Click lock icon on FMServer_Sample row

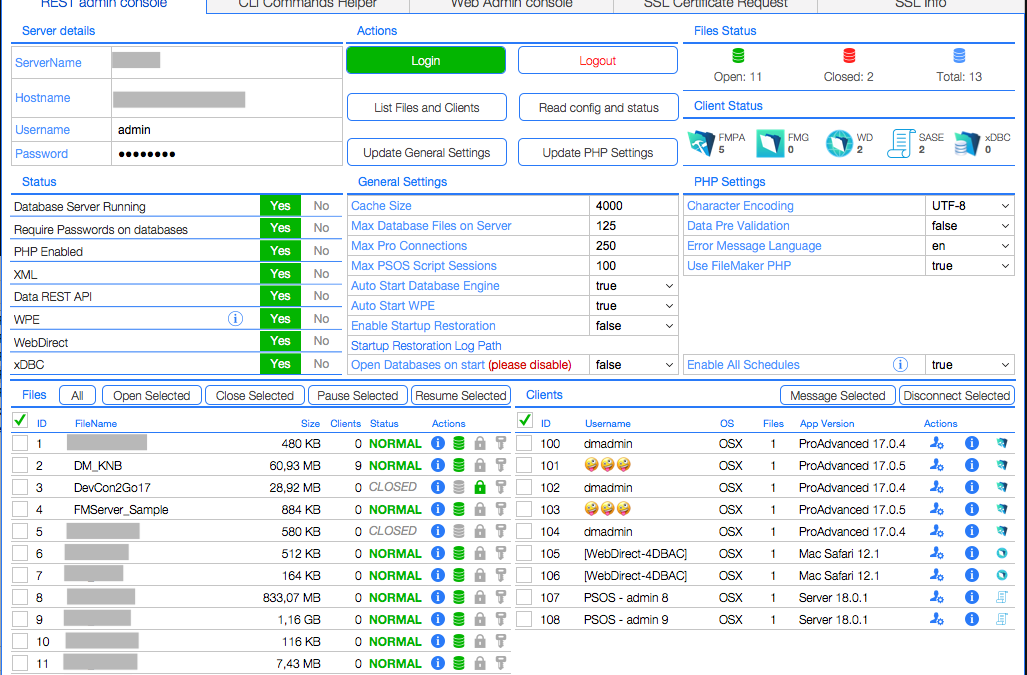point(480,509)
